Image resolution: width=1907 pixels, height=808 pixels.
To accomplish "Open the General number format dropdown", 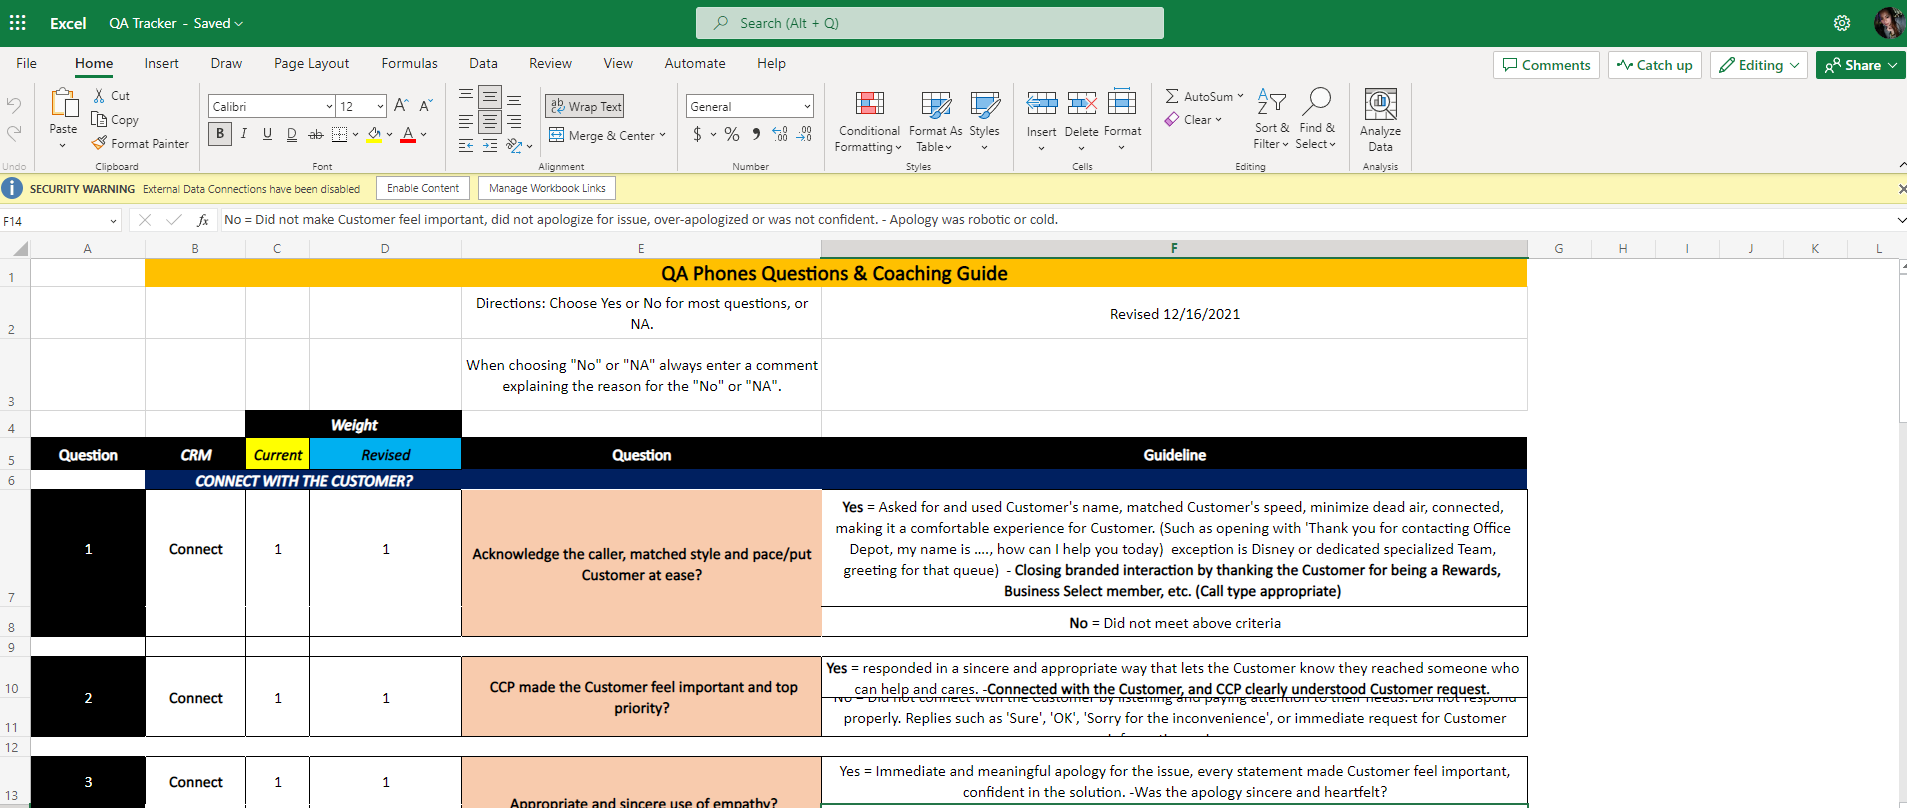I will click(807, 106).
